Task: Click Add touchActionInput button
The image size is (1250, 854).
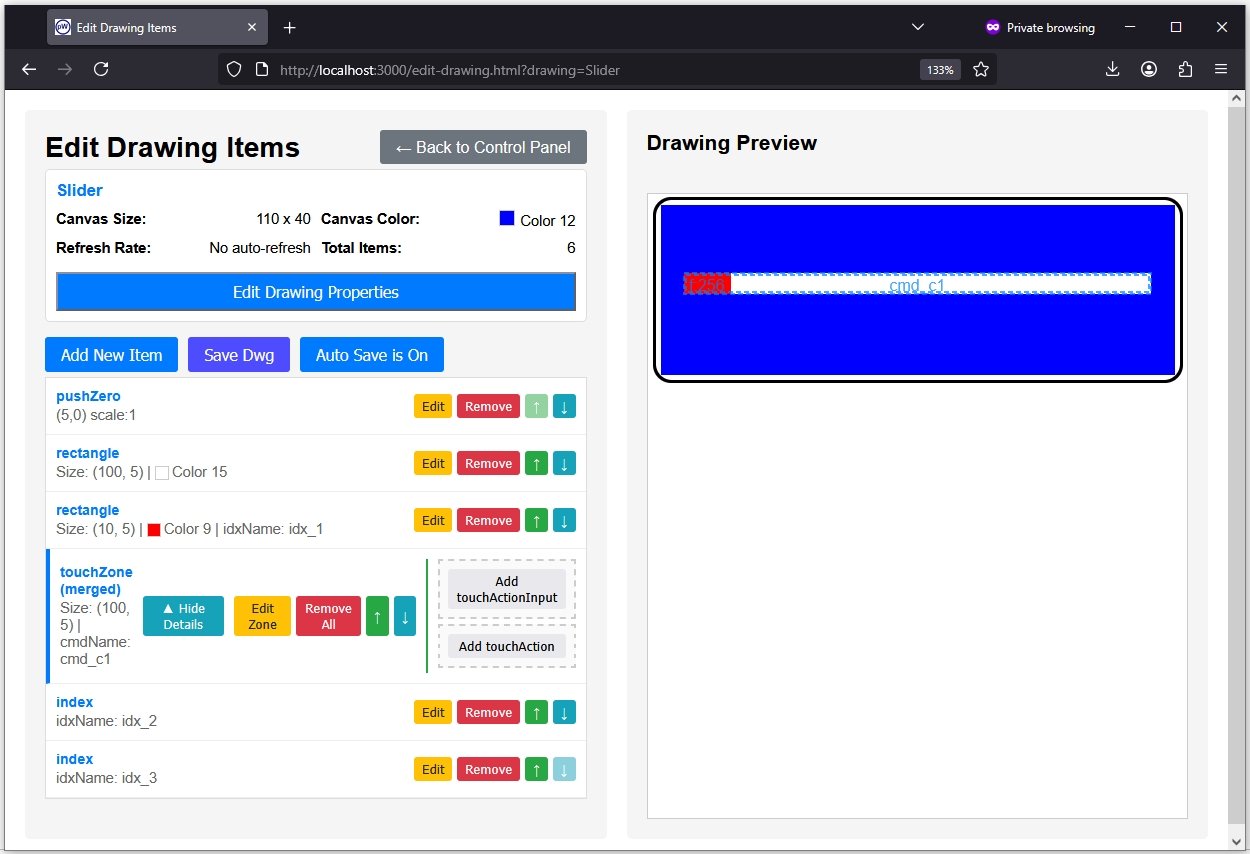Action: click(507, 589)
